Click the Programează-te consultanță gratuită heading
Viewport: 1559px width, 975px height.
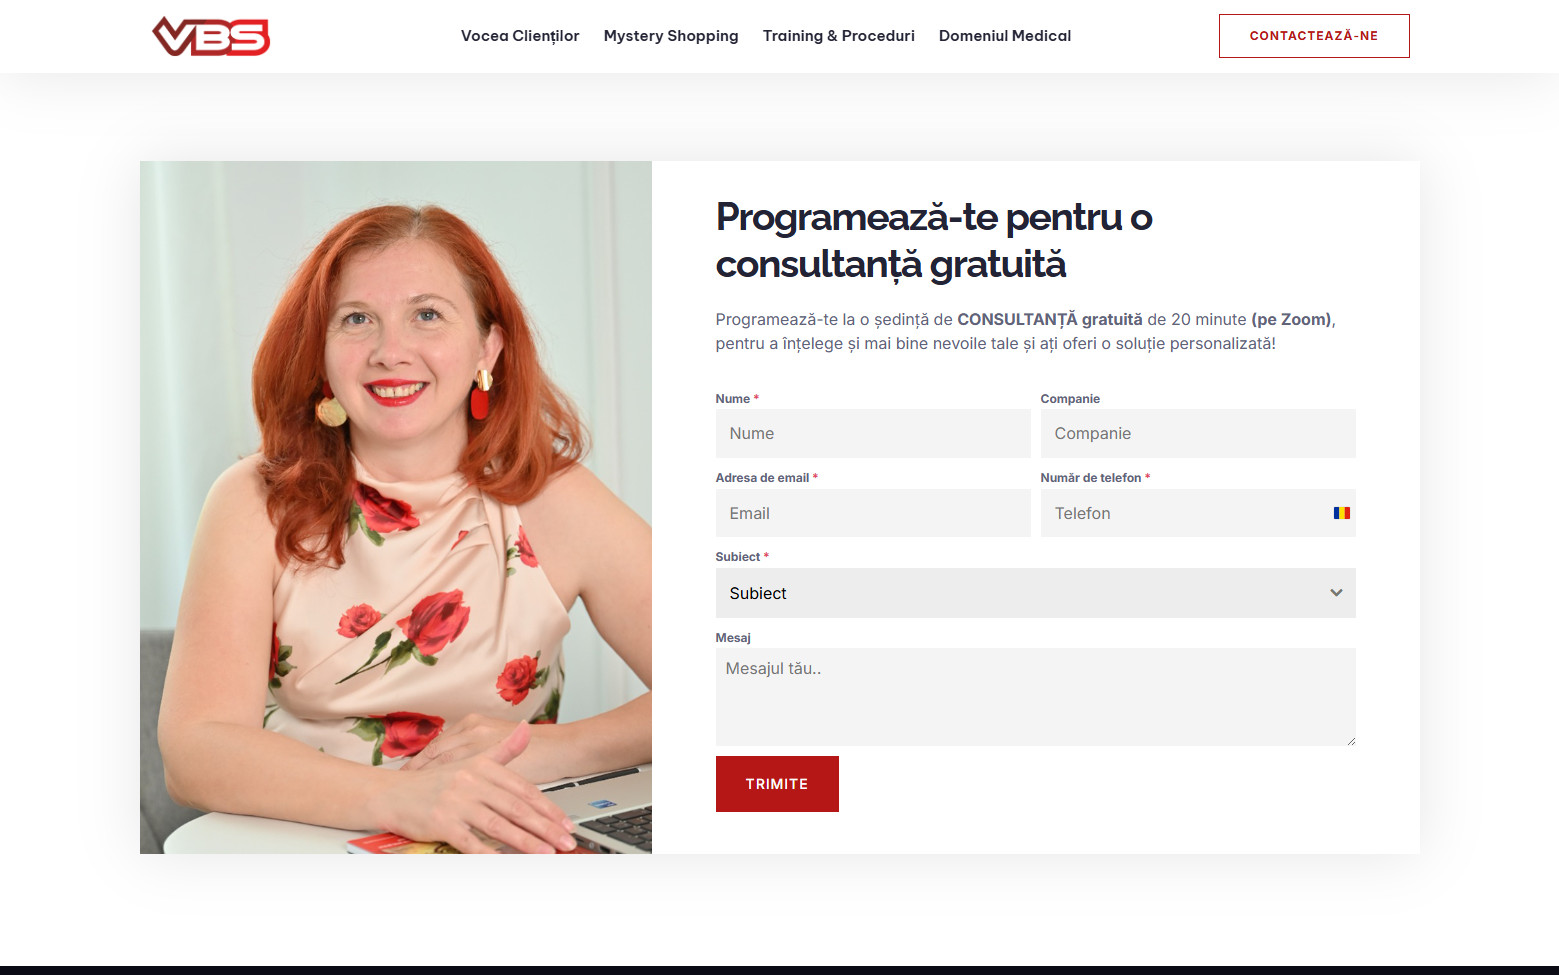(x=933, y=241)
